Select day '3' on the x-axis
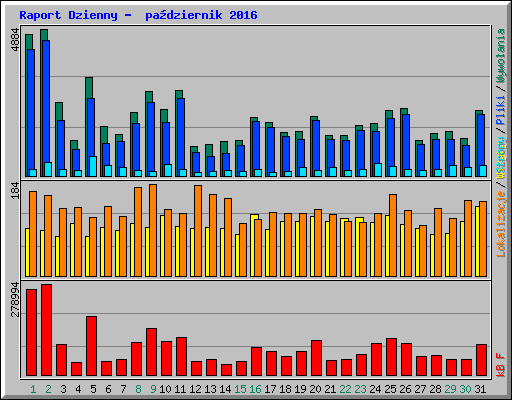Image resolution: width=512 pixels, height=400 pixels. click(x=63, y=389)
